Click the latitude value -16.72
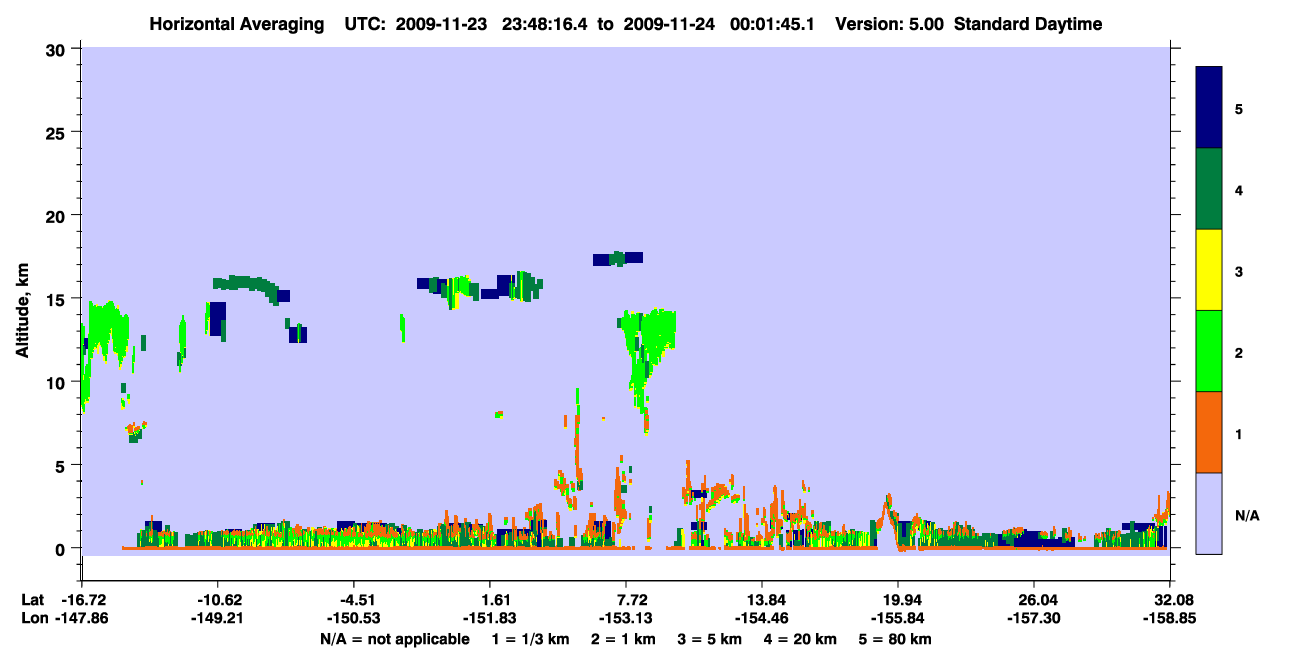 [82, 600]
